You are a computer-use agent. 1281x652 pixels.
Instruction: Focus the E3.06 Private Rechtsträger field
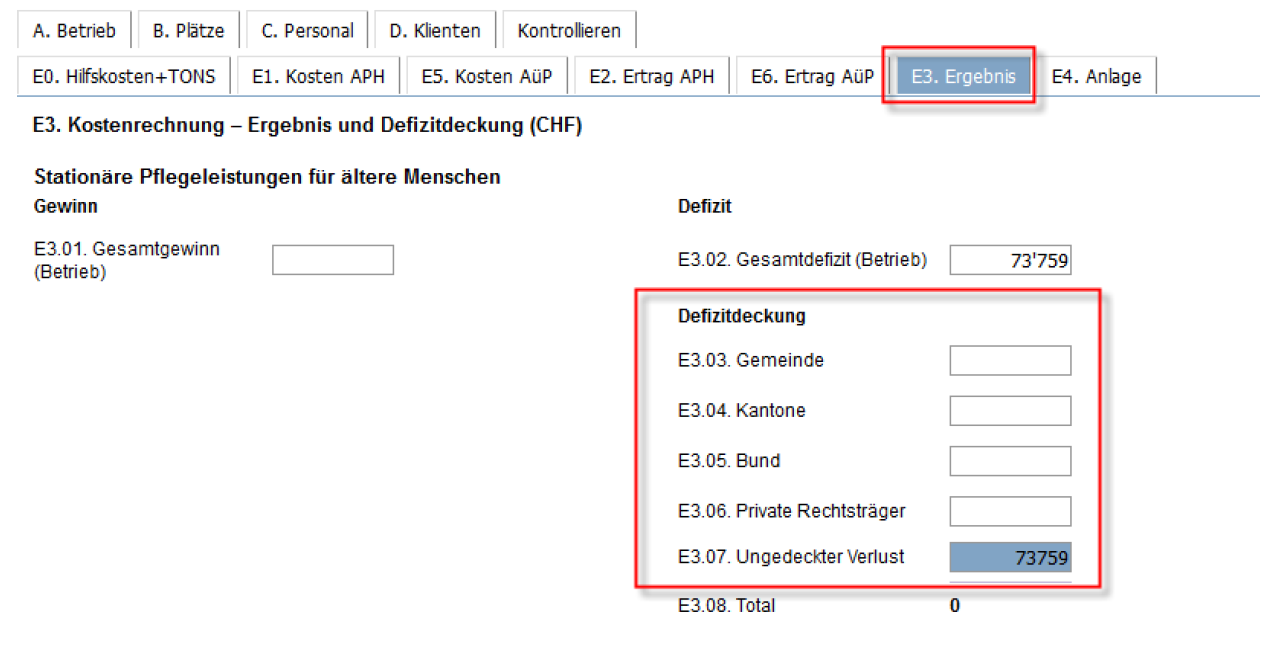tap(1010, 511)
